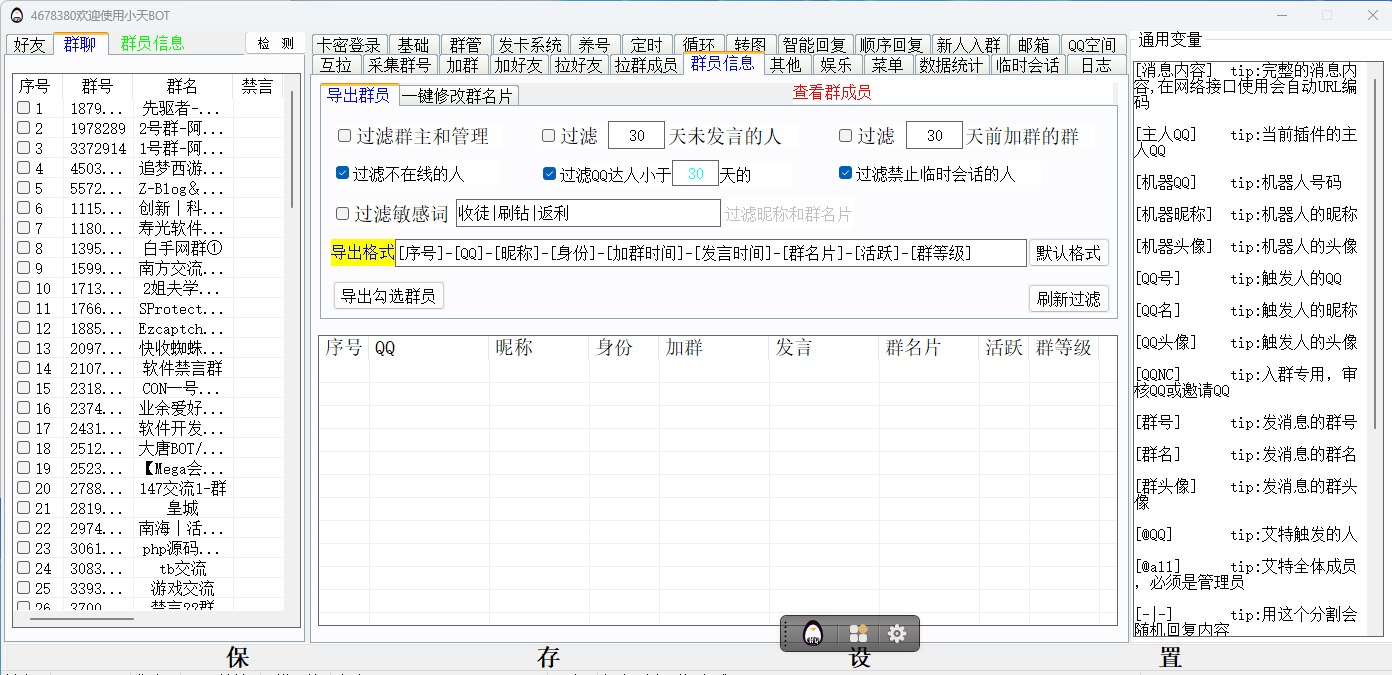Open the 数据统计 tab
The height and width of the screenshot is (675, 1392).
point(950,65)
